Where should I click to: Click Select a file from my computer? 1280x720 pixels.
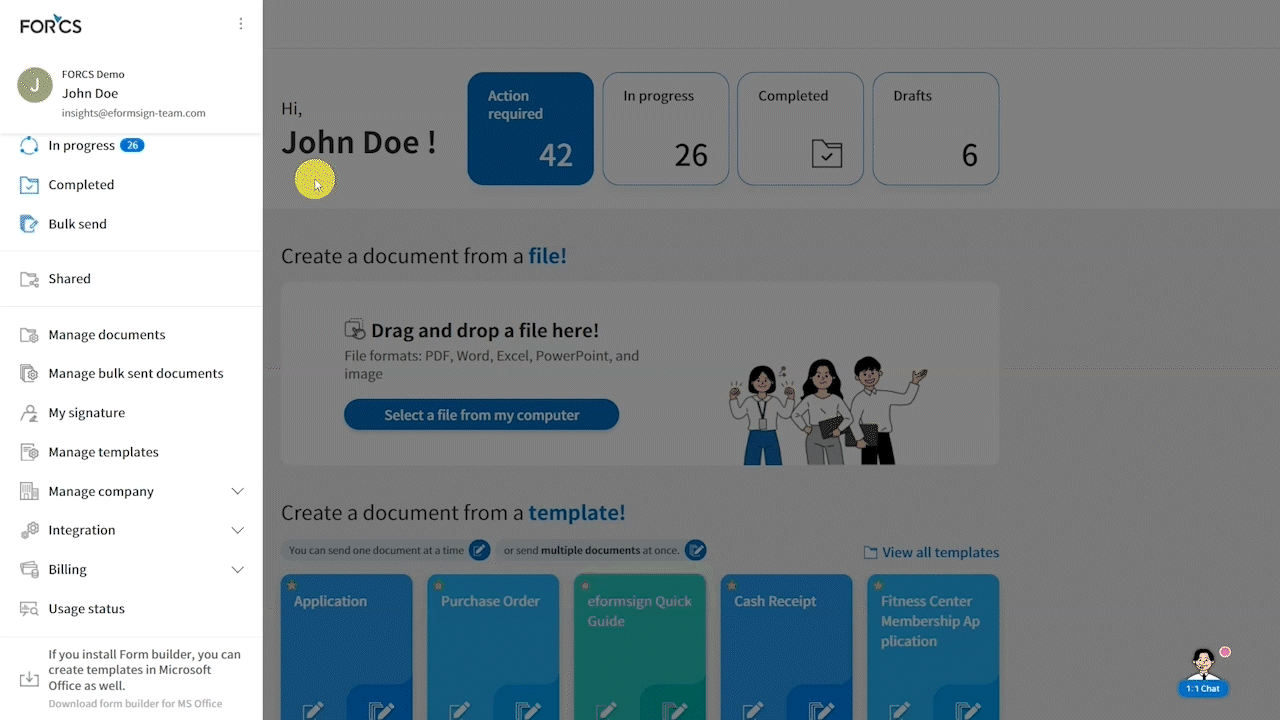click(481, 415)
